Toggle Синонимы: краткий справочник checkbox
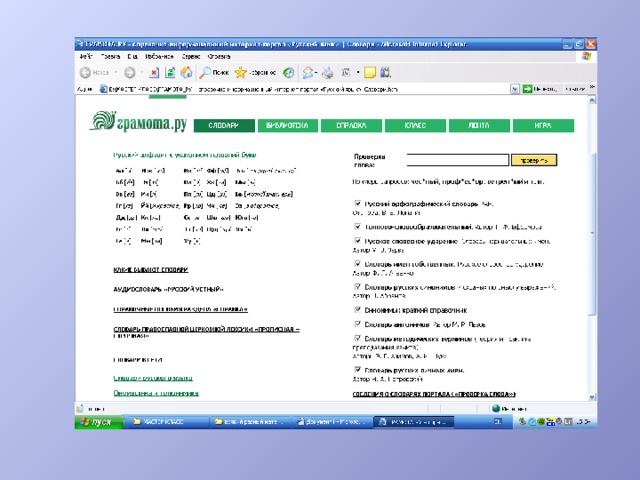The image size is (640, 480). [x=358, y=309]
